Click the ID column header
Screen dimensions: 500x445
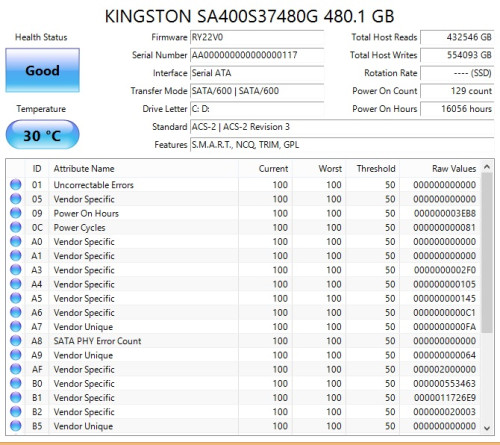pyautogui.click(x=37, y=169)
